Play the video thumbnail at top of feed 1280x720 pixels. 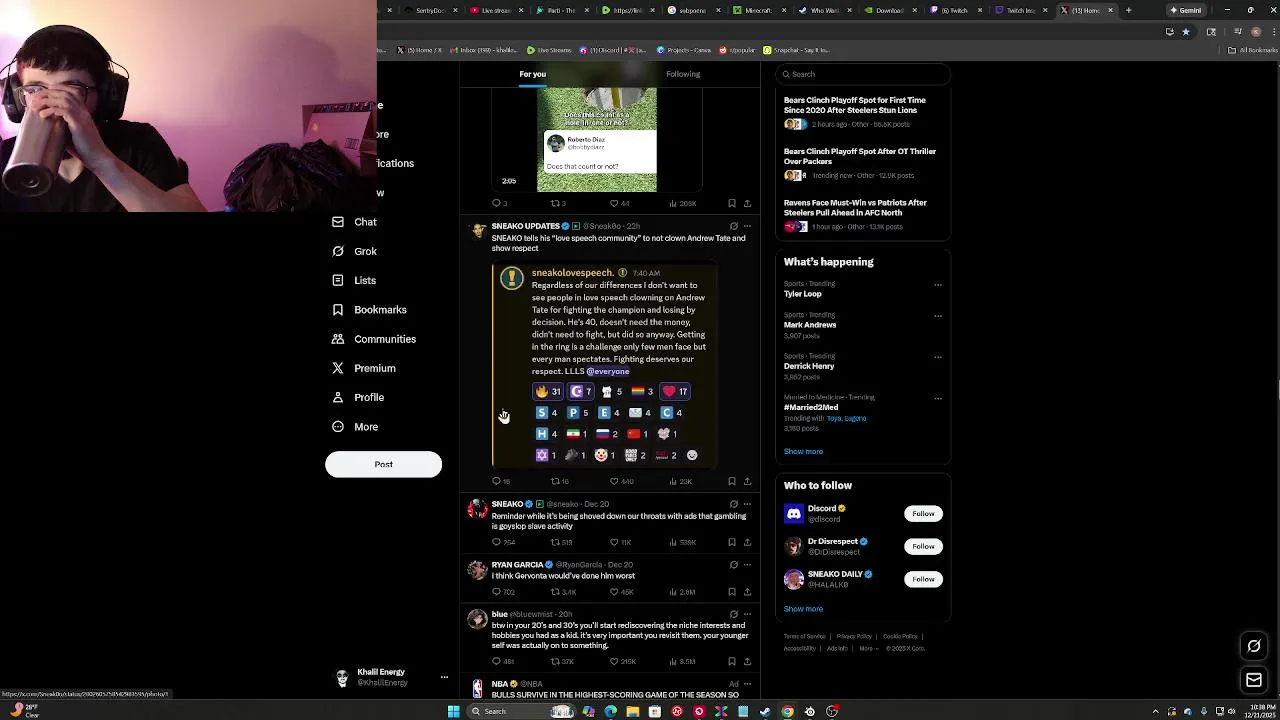pyautogui.click(x=597, y=139)
